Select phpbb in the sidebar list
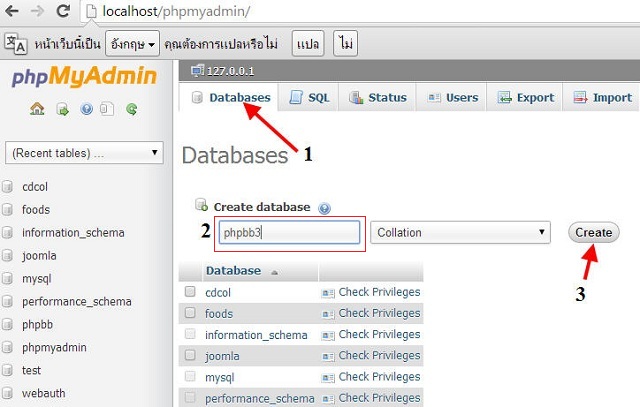The height and width of the screenshot is (407, 640). (x=38, y=325)
